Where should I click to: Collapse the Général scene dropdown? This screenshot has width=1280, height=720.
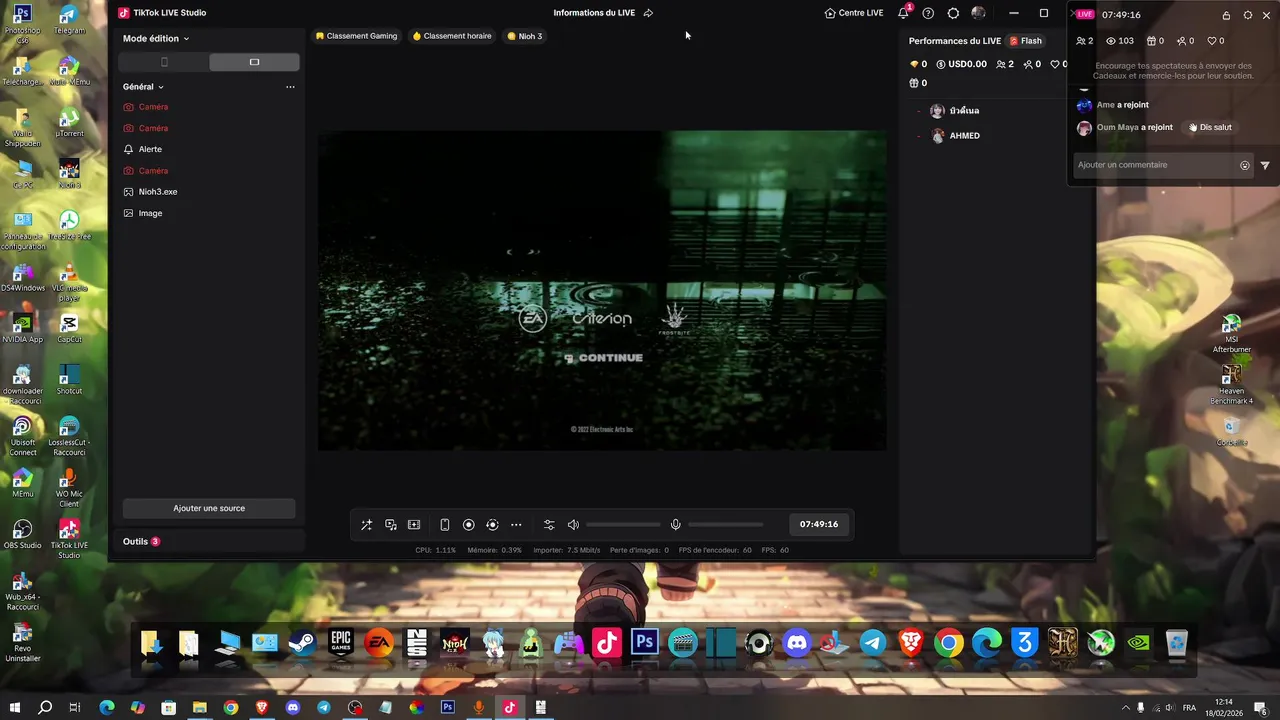point(143,87)
